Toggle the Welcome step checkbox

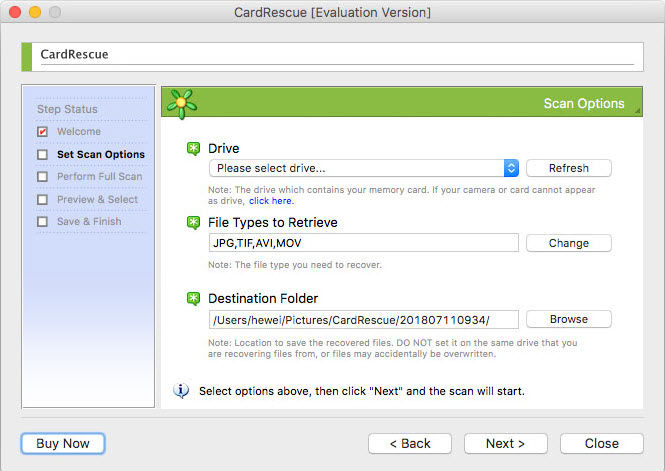42,132
